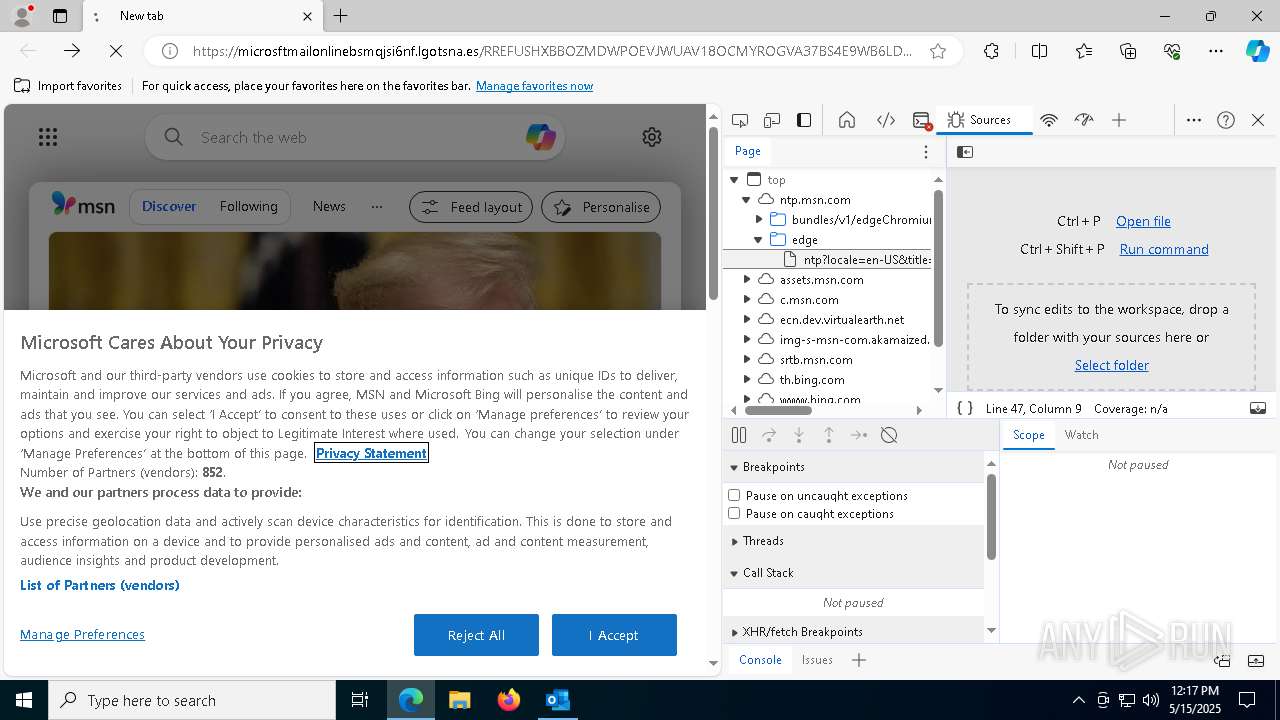Open the Elements tool in DevTools
Screen dimensions: 1280x720
[x=886, y=120]
